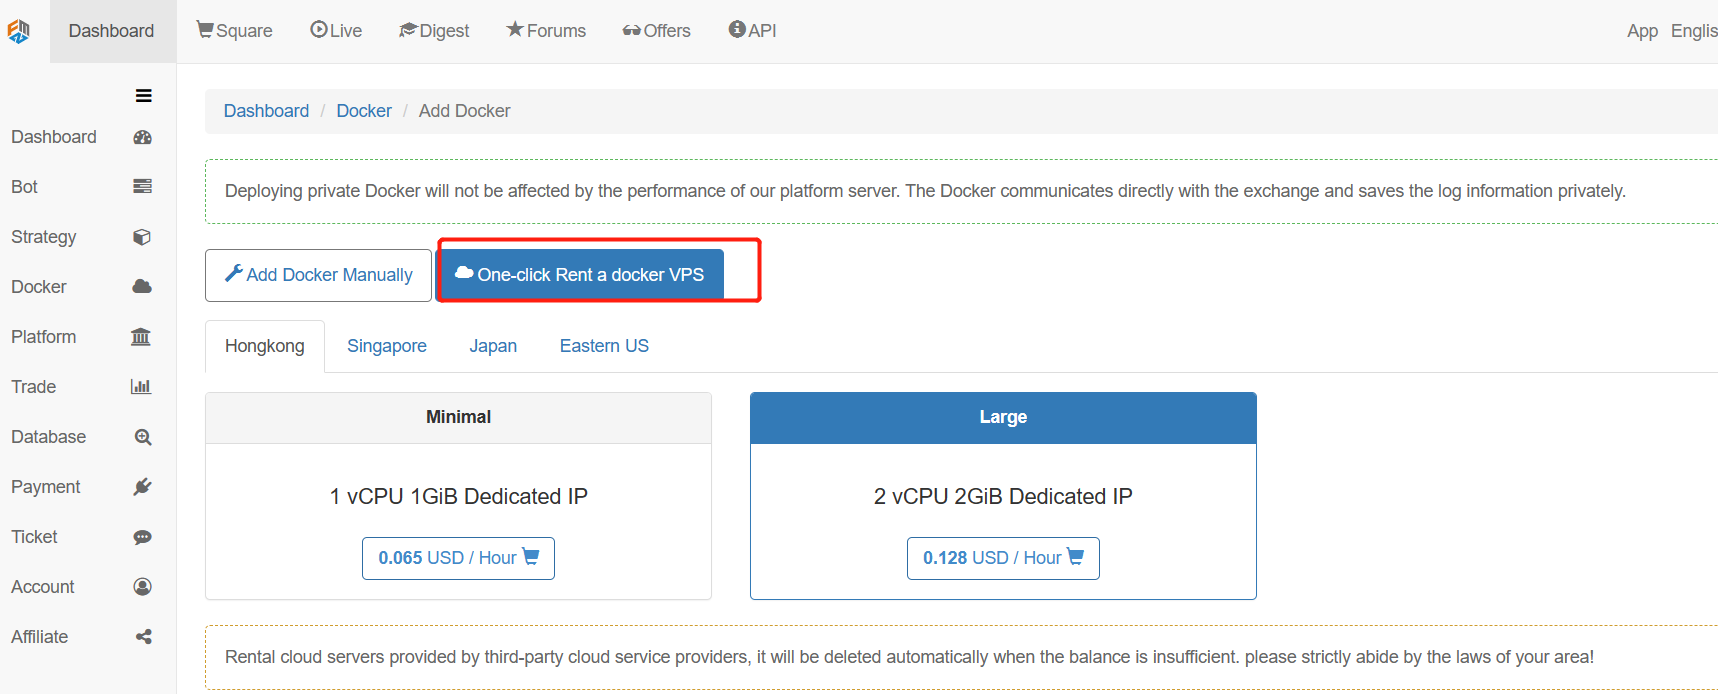Click the Docker breadcrumb link

pyautogui.click(x=364, y=111)
